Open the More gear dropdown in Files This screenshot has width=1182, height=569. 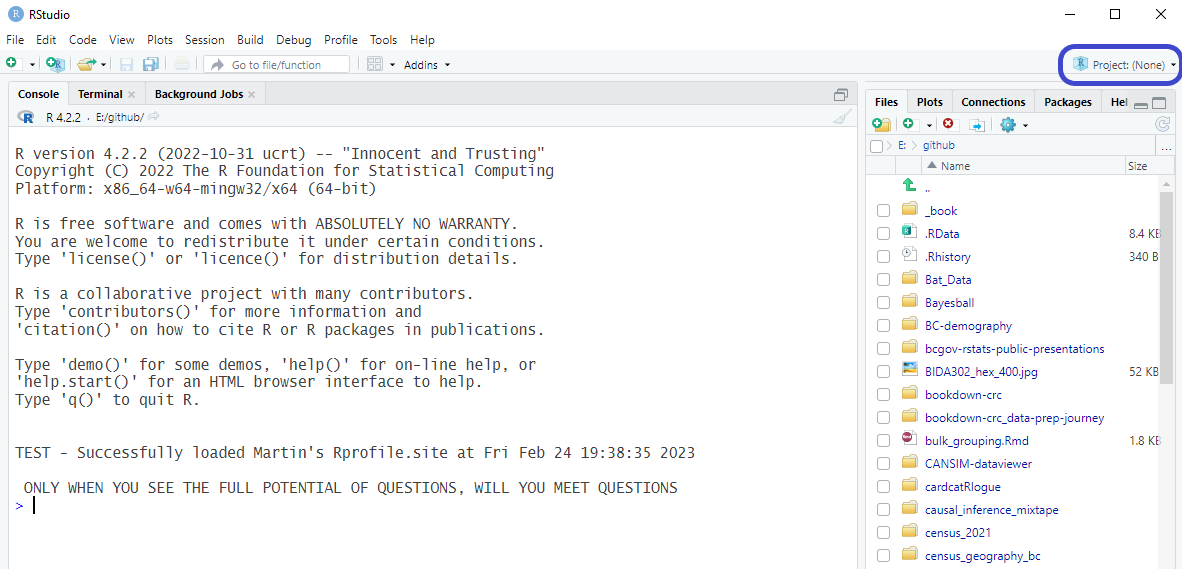coord(1013,125)
